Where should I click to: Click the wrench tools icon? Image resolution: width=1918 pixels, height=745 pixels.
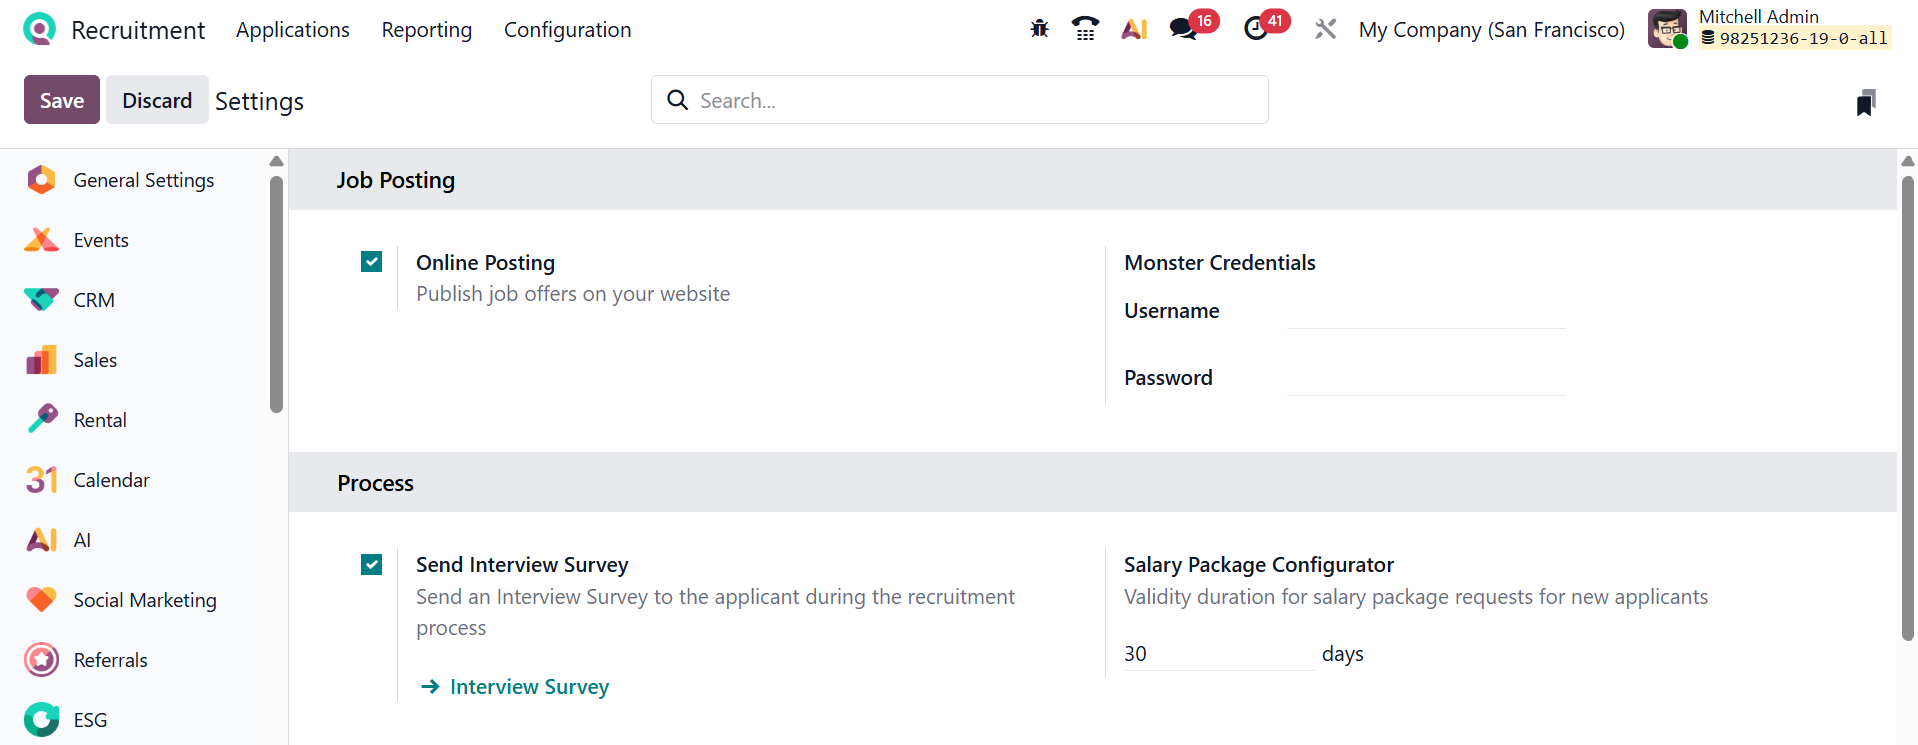point(1326,29)
